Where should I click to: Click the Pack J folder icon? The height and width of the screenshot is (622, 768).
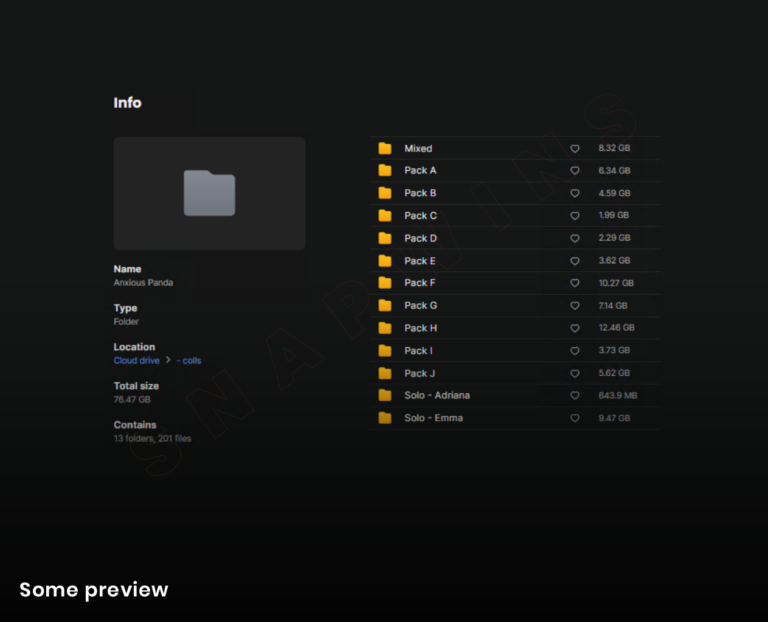[385, 373]
